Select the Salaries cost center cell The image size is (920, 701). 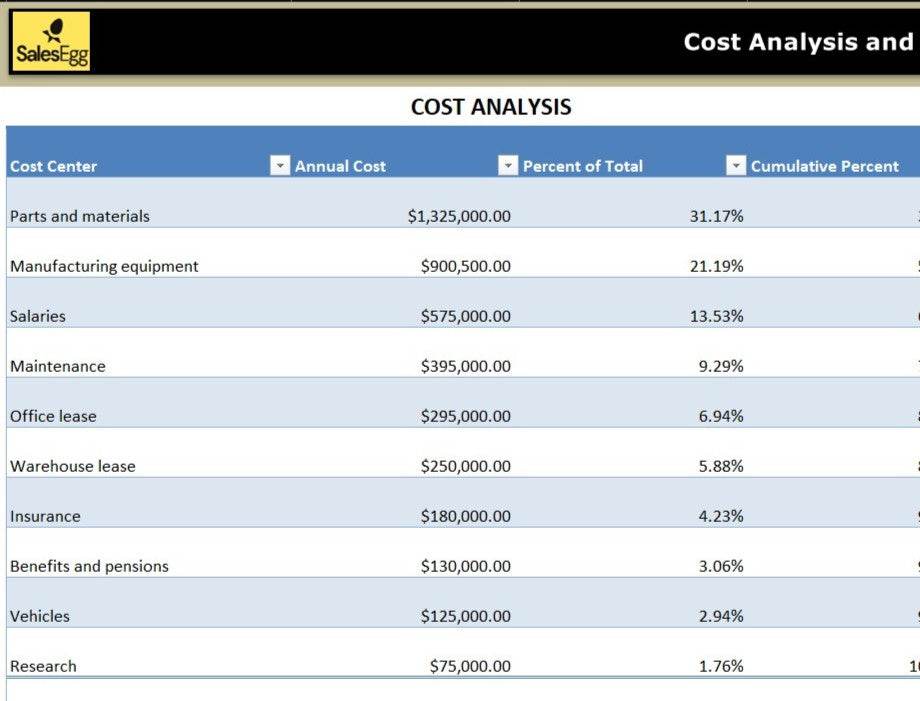click(38, 316)
